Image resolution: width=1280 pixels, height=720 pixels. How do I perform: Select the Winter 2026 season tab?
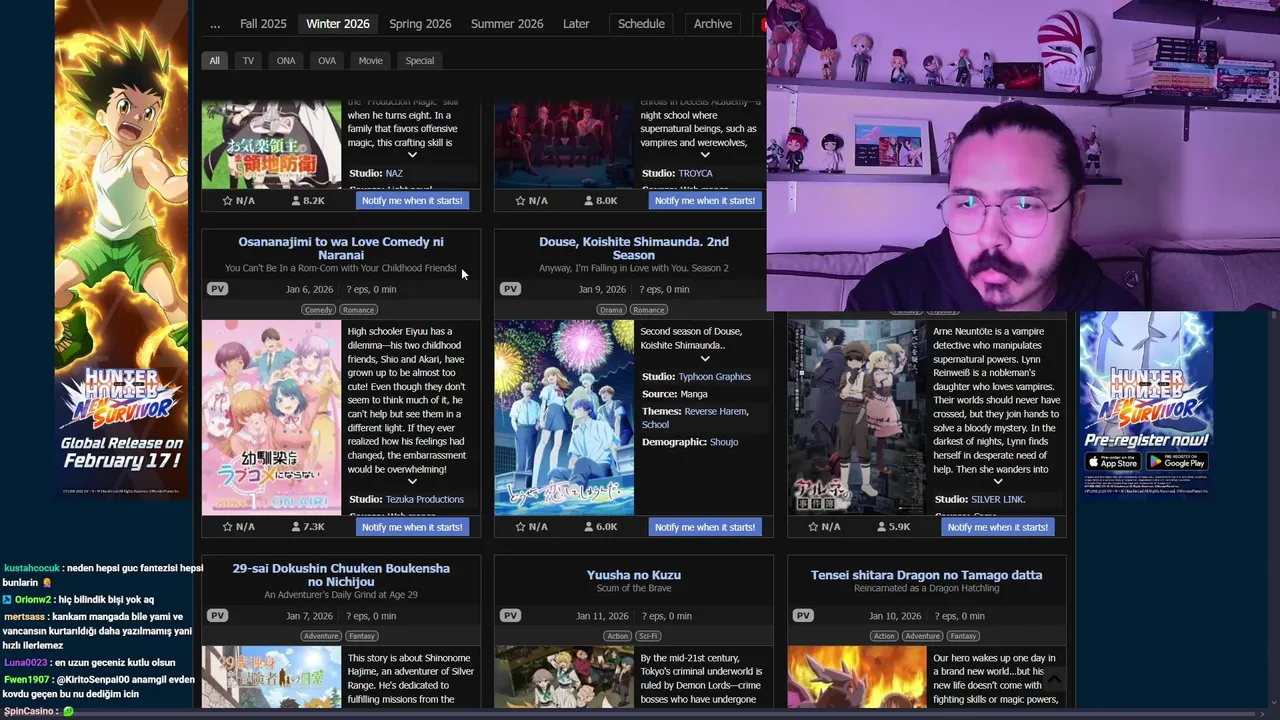338,24
